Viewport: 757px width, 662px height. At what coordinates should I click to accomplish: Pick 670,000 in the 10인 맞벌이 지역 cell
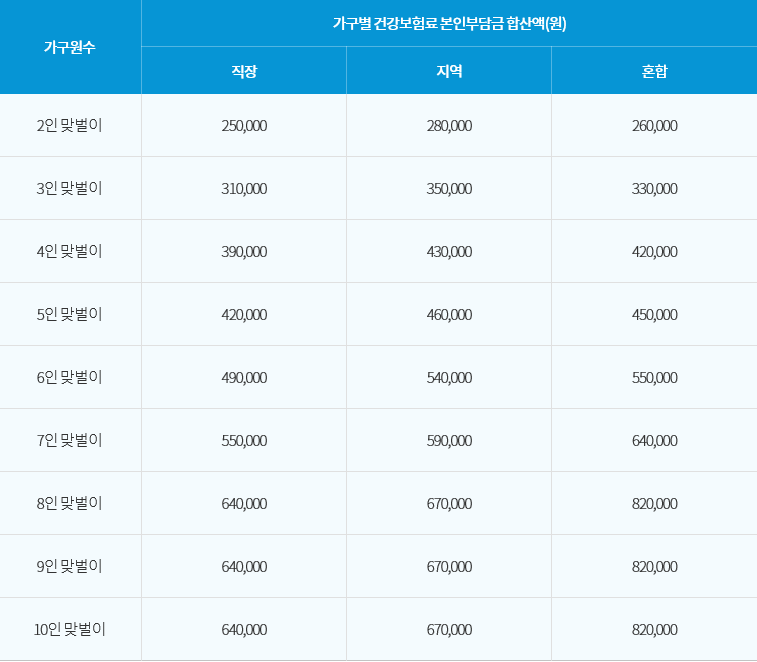(449, 630)
